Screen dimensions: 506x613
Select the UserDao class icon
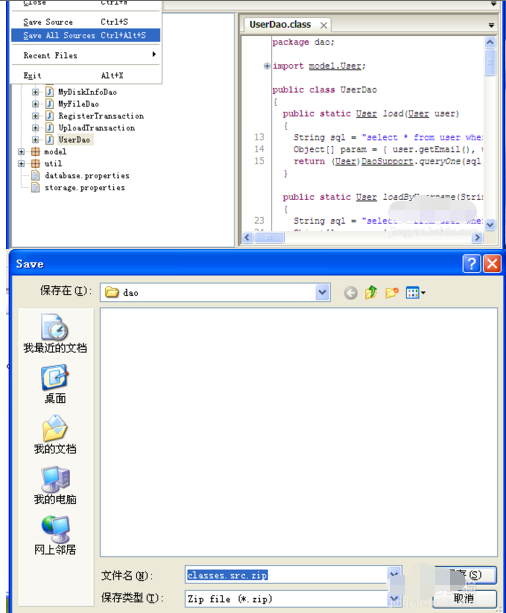coord(50,140)
